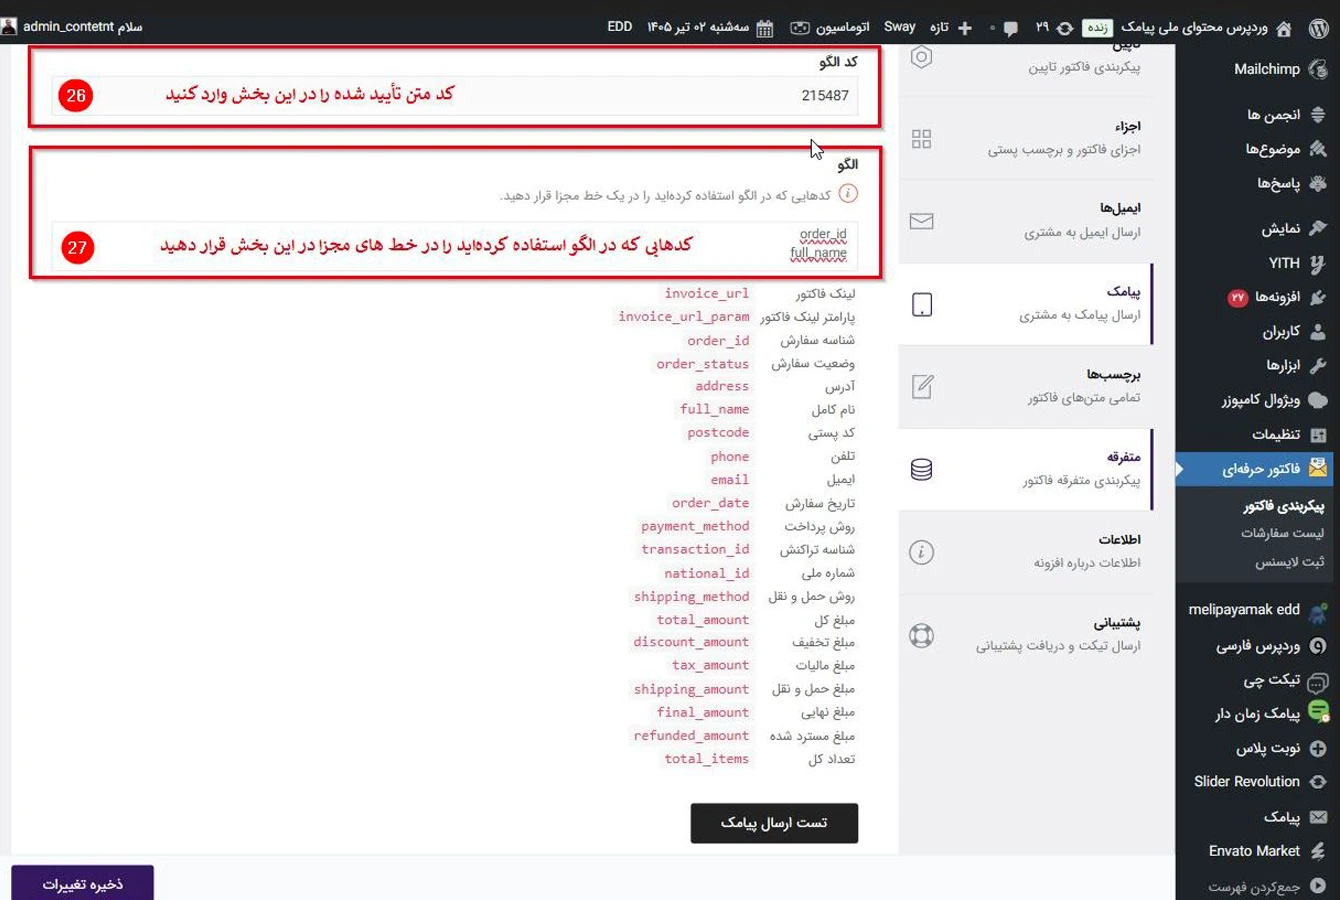Image resolution: width=1340 pixels, height=900 pixels.
Task: Click the refunded_amount code
Action: [691, 735]
